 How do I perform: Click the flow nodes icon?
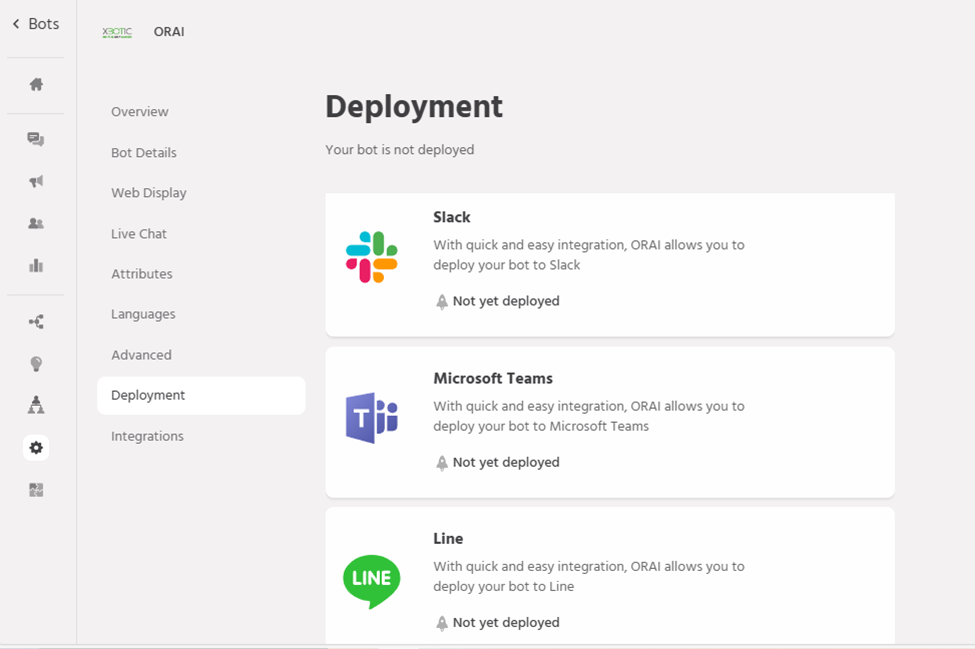pyautogui.click(x=36, y=322)
